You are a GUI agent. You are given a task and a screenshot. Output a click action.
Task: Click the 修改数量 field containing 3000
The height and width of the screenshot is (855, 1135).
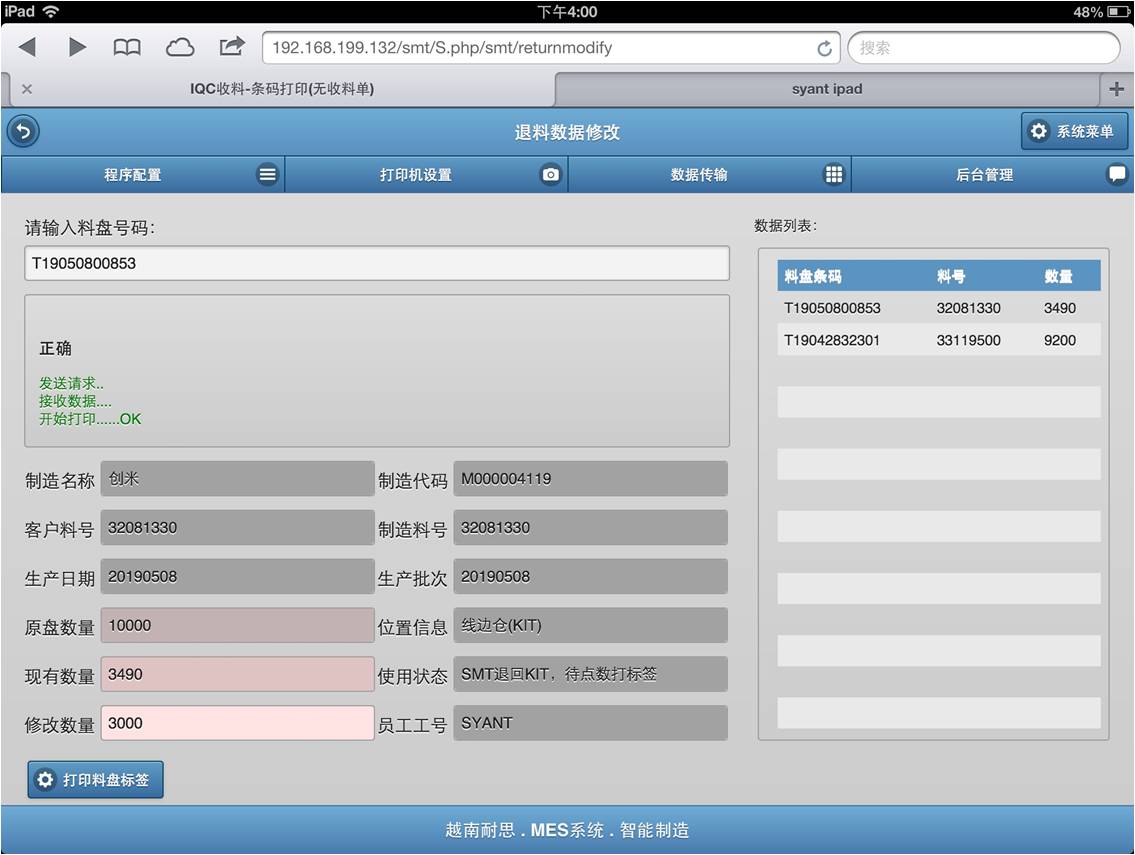coord(237,723)
